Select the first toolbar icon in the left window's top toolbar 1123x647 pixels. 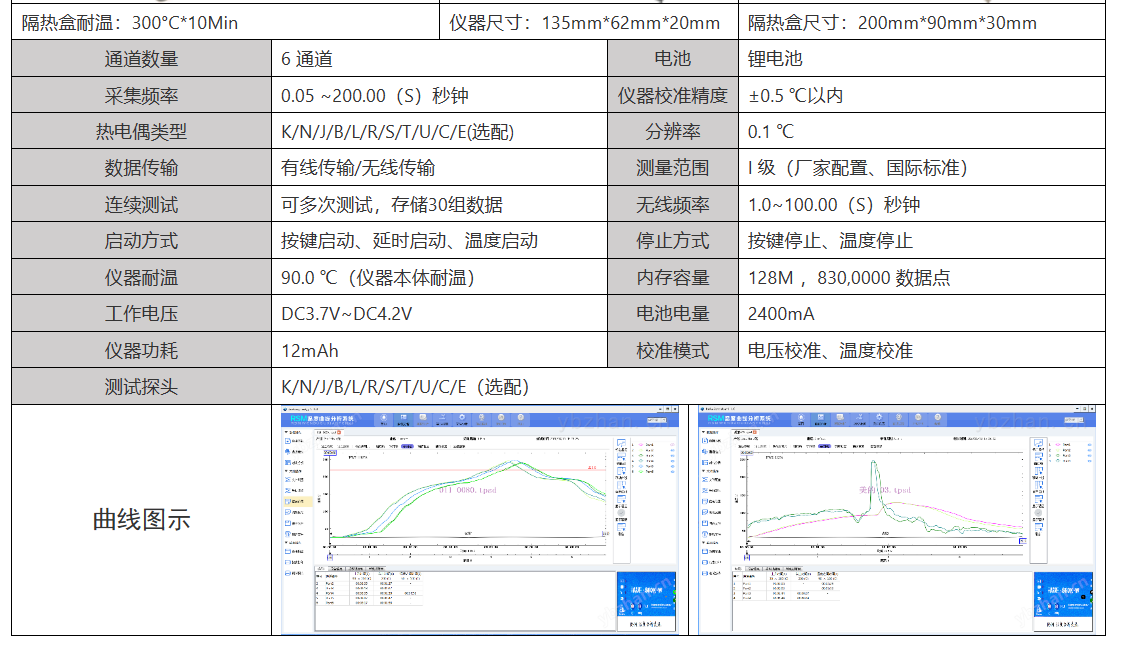click(x=383, y=417)
